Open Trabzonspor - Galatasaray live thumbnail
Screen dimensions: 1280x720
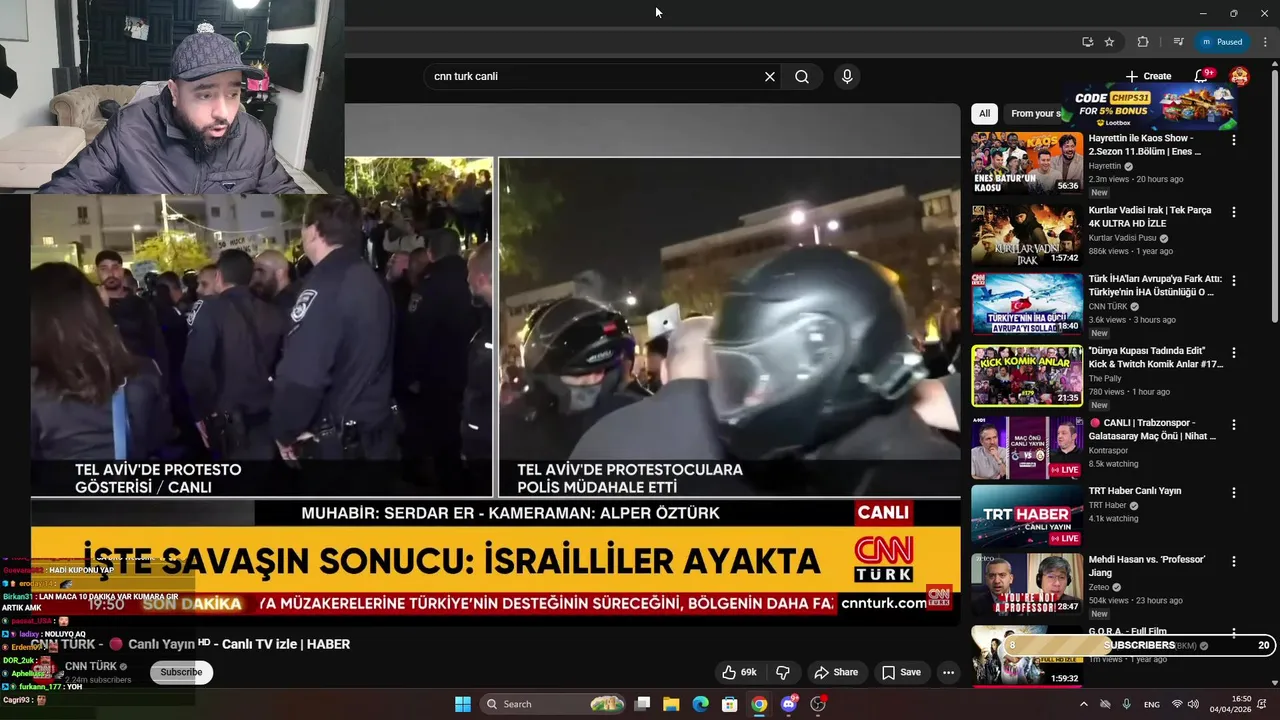[x=1026, y=447]
